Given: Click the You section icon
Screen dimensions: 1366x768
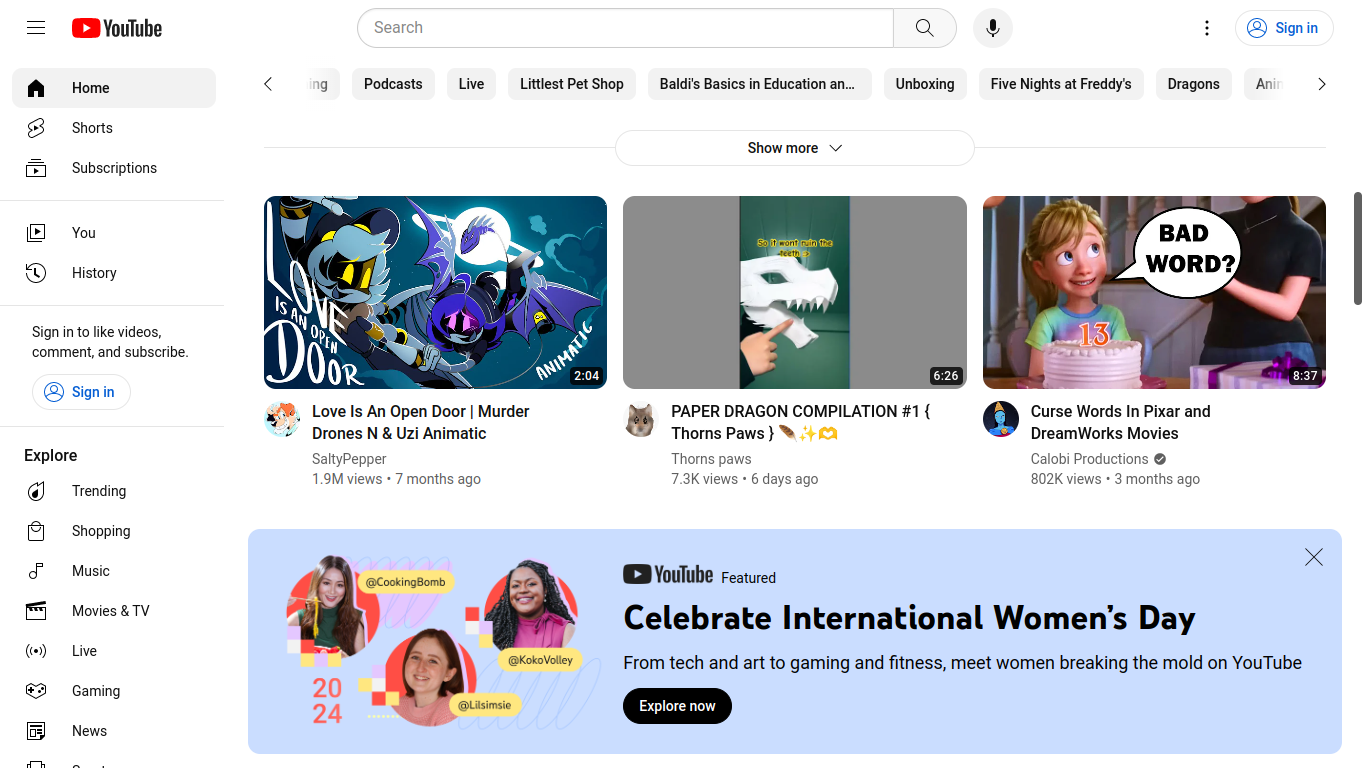Looking at the screenshot, I should coord(36,233).
